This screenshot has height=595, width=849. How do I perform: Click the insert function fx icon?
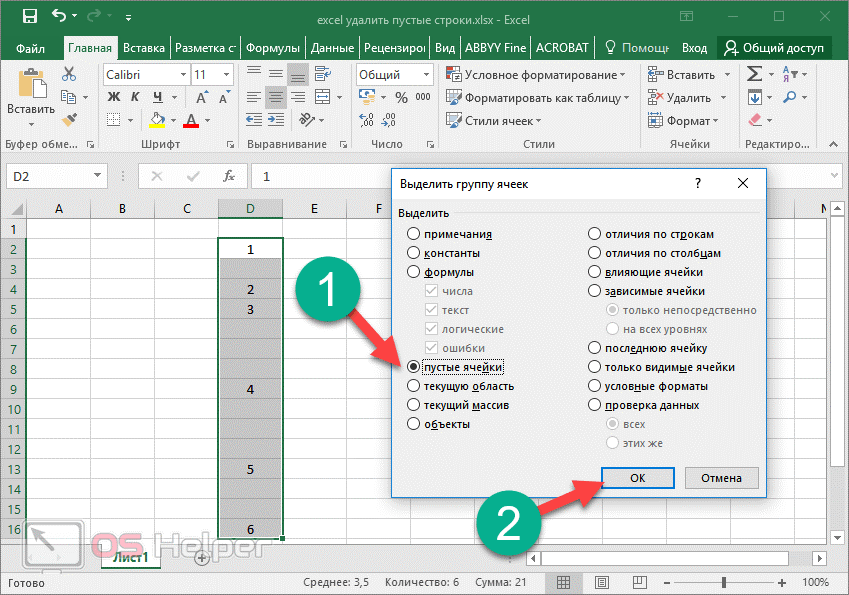click(229, 176)
